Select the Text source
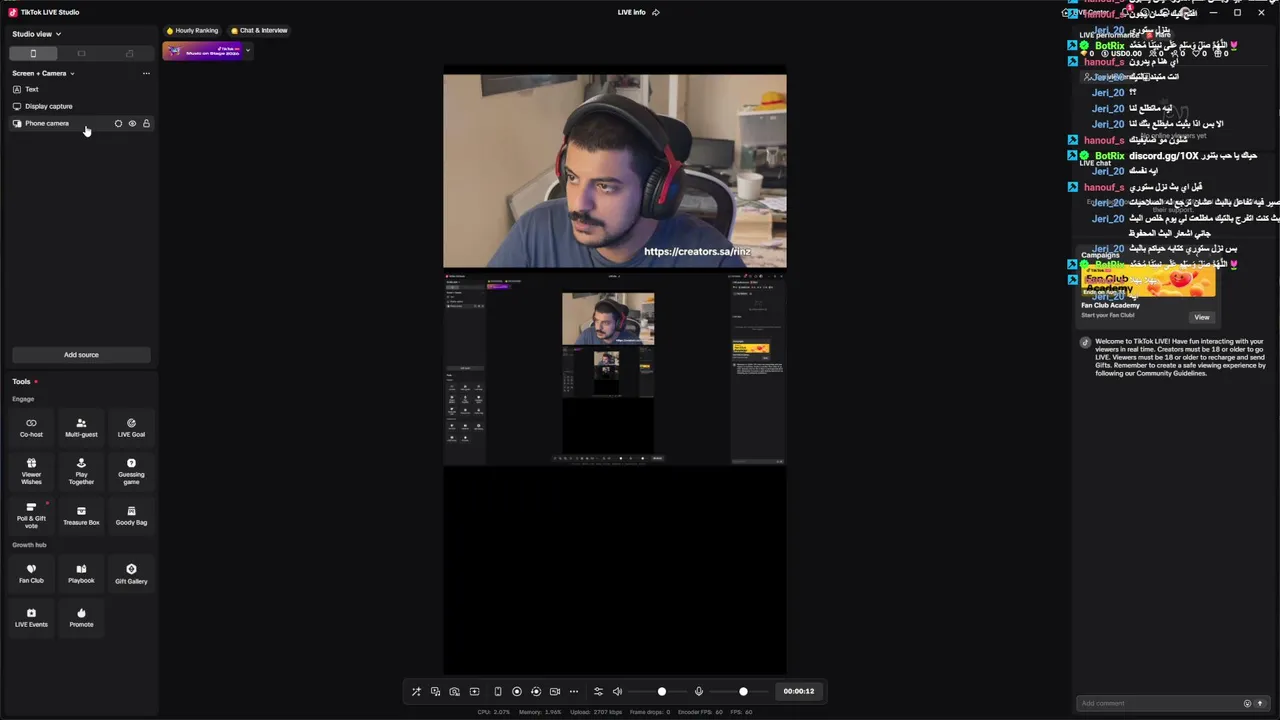This screenshot has width=1280, height=720. point(81,89)
